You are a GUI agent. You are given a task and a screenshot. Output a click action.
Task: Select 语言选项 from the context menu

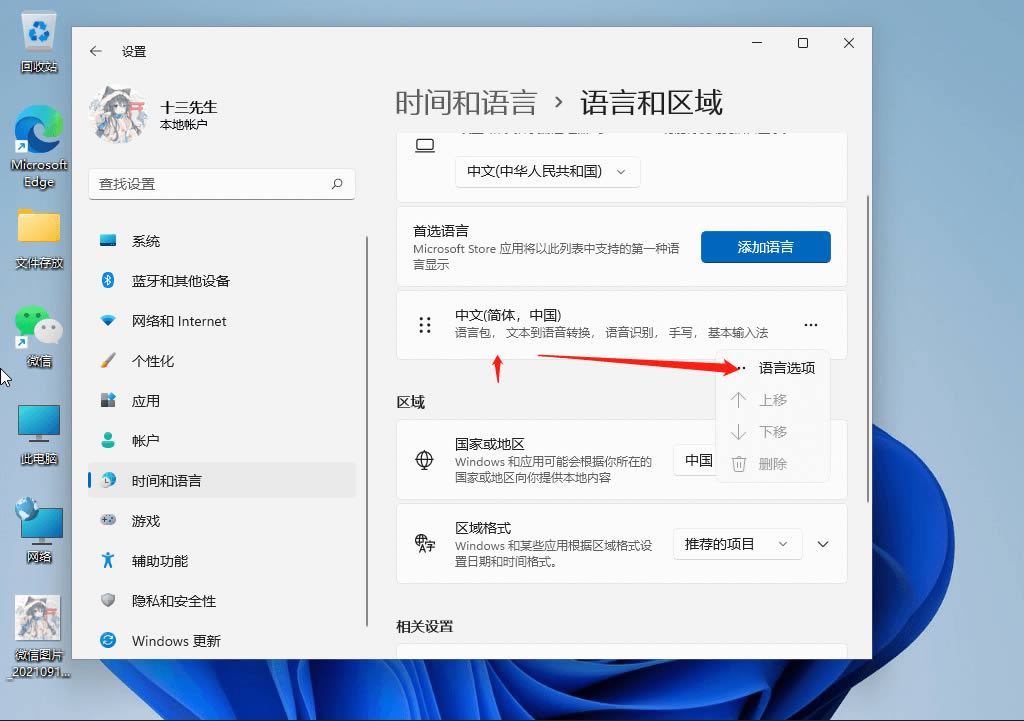tap(786, 367)
